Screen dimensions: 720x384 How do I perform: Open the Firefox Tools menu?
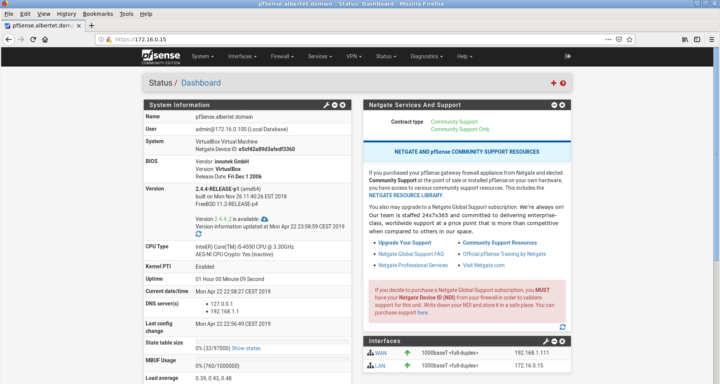pyautogui.click(x=126, y=14)
